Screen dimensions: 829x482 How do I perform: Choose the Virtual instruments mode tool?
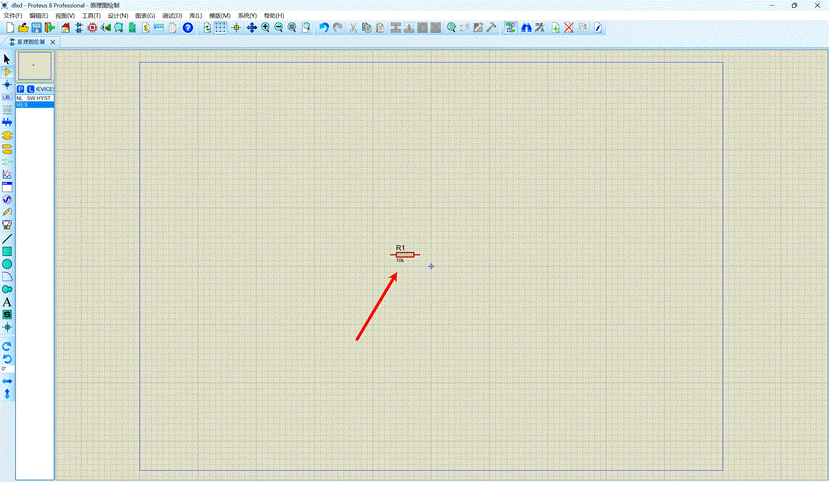point(7,225)
